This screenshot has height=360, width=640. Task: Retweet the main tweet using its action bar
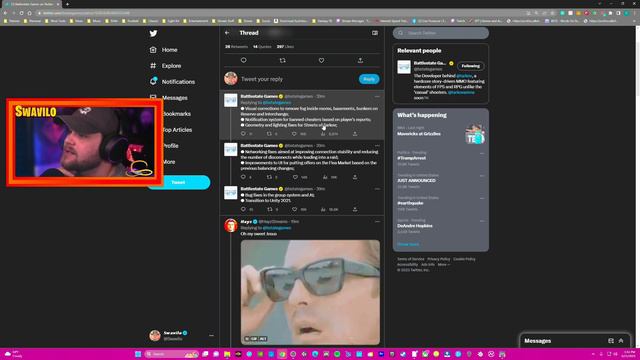(x=282, y=60)
